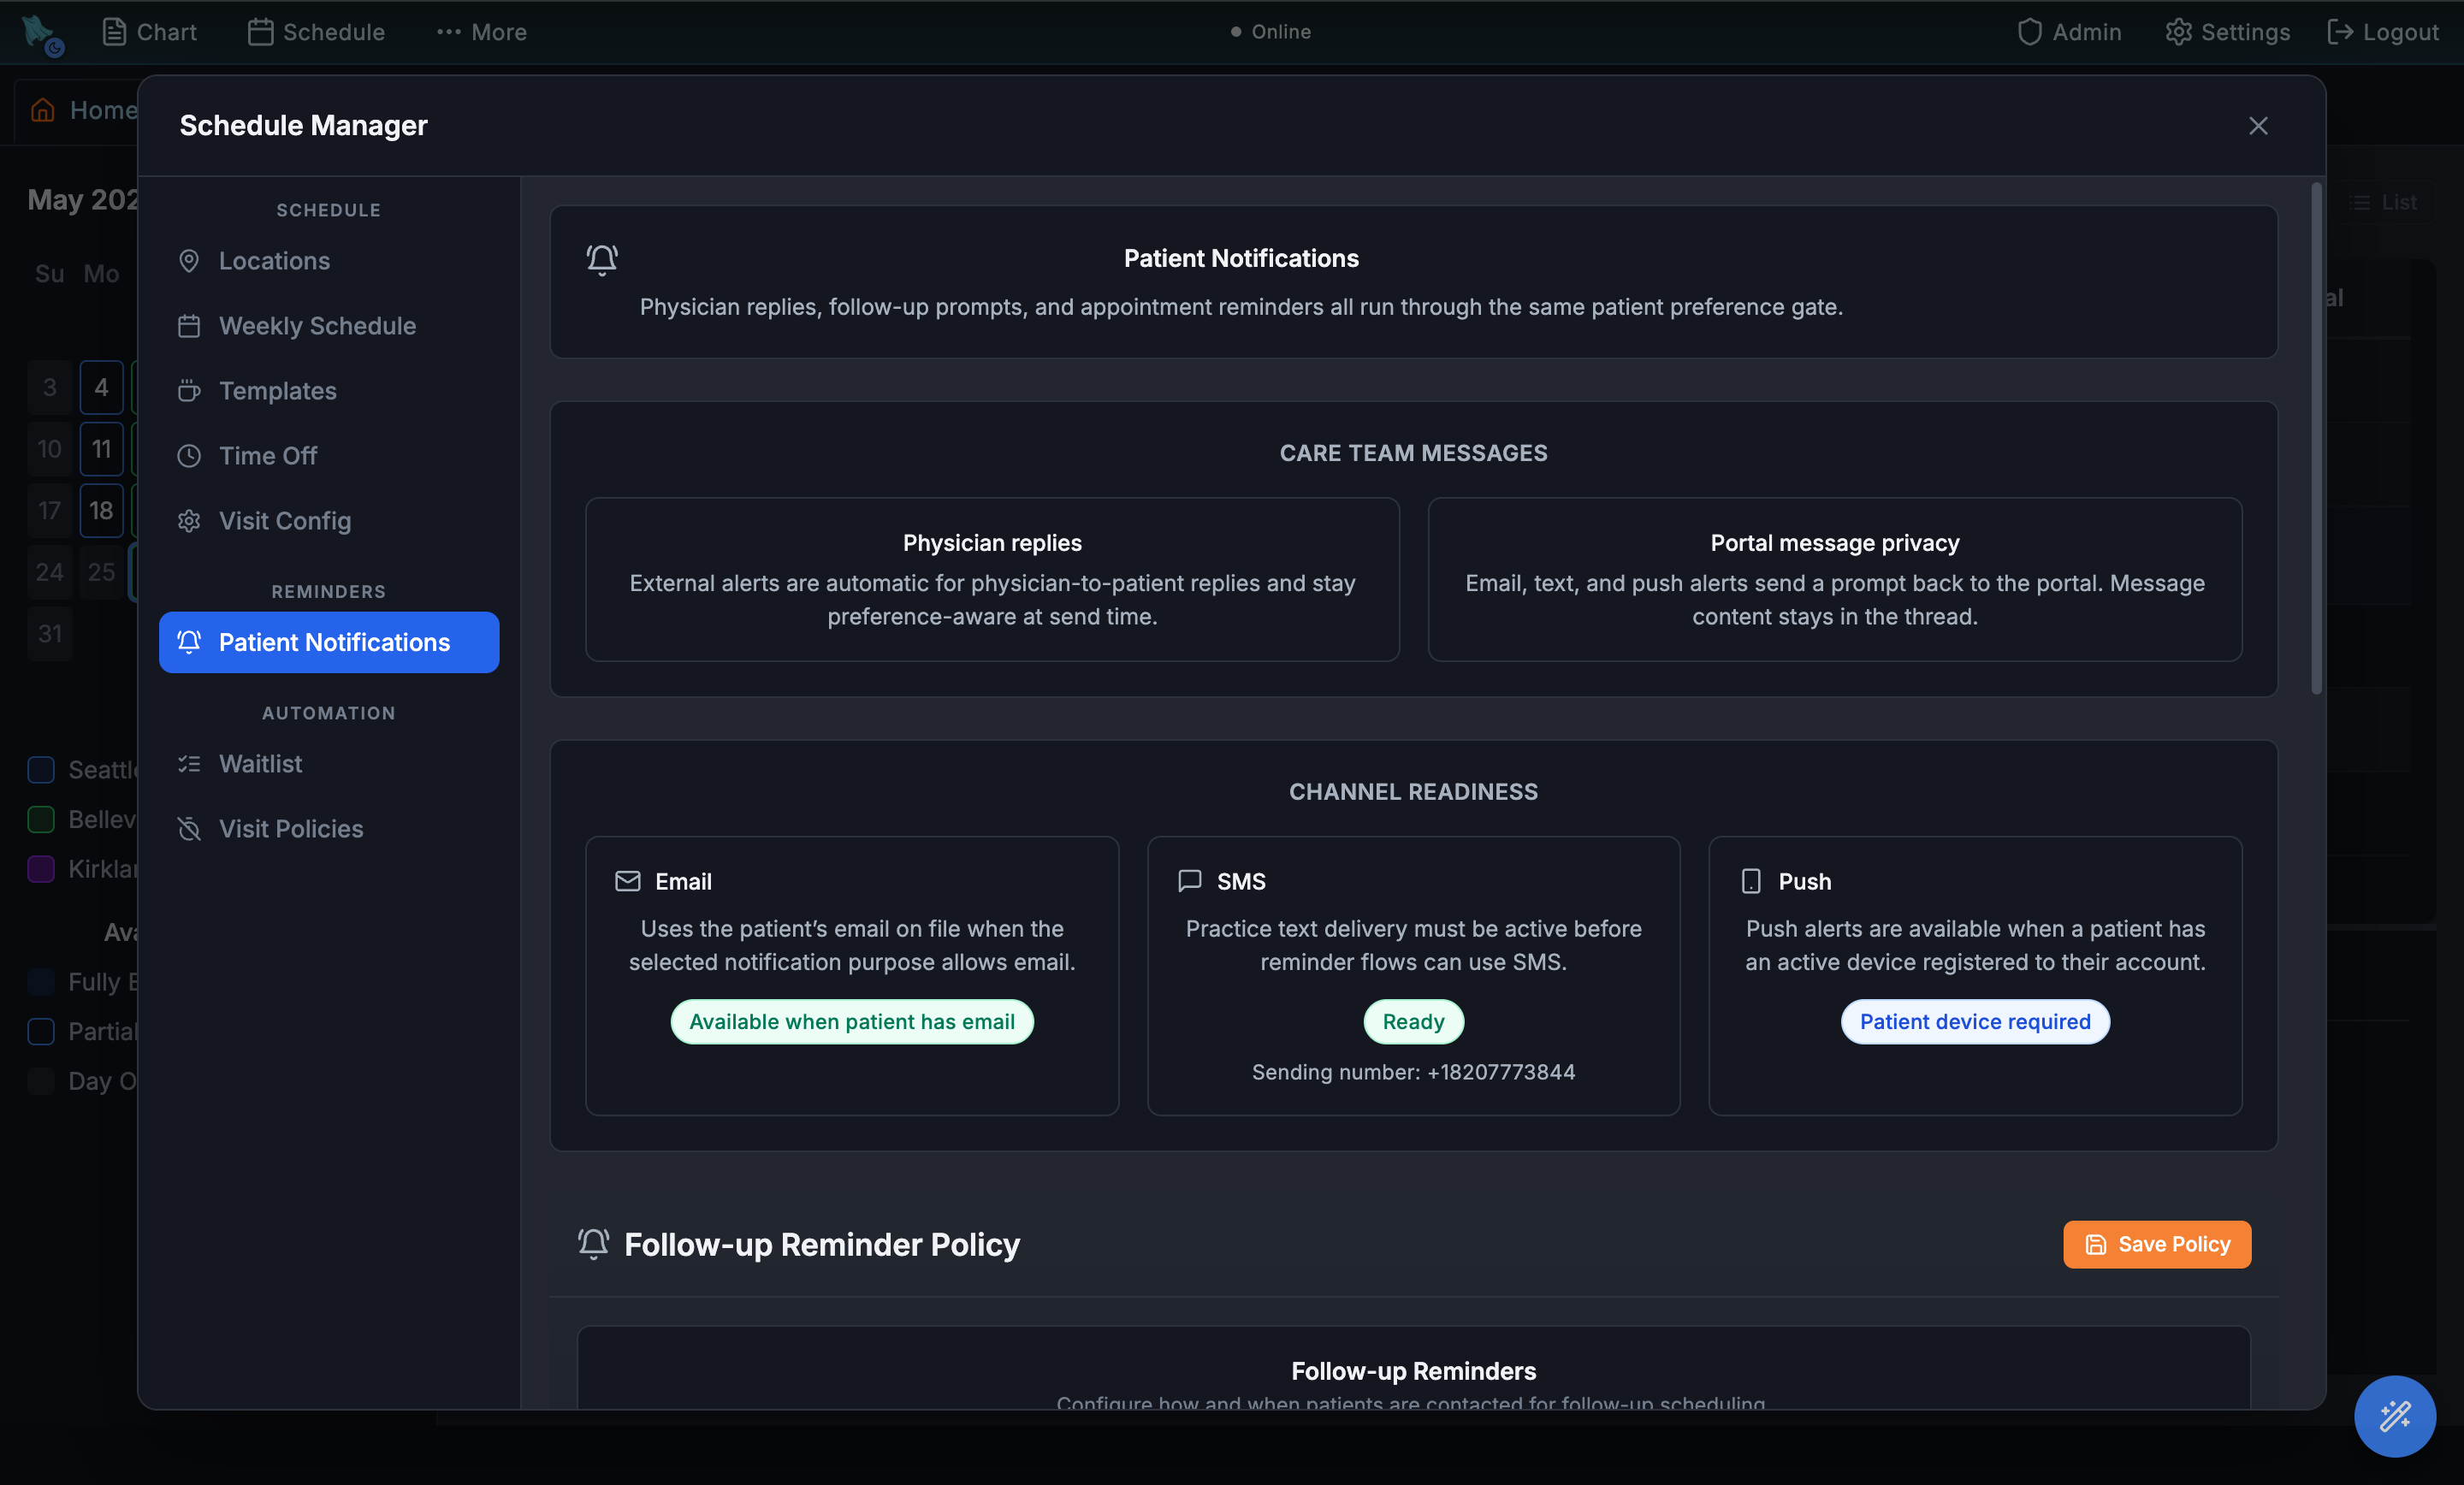Click the Logout arrow icon
Screen dimensions: 2464x1485
pos(2340,32)
